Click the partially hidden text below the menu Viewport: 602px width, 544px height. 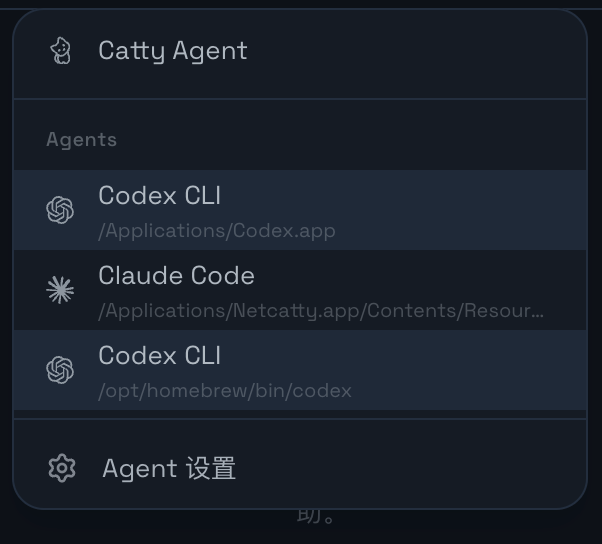tap(316, 517)
